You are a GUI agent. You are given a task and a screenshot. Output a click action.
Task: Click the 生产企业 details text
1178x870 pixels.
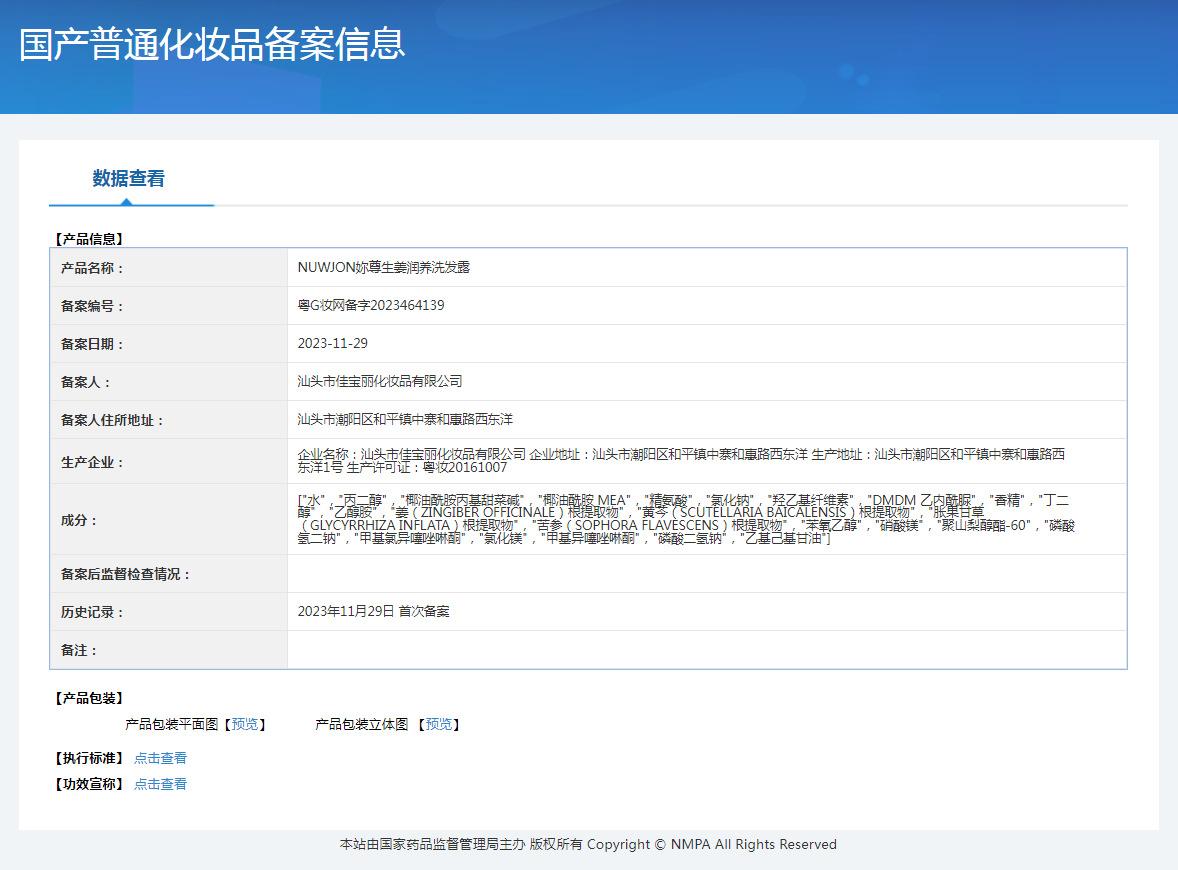point(680,461)
